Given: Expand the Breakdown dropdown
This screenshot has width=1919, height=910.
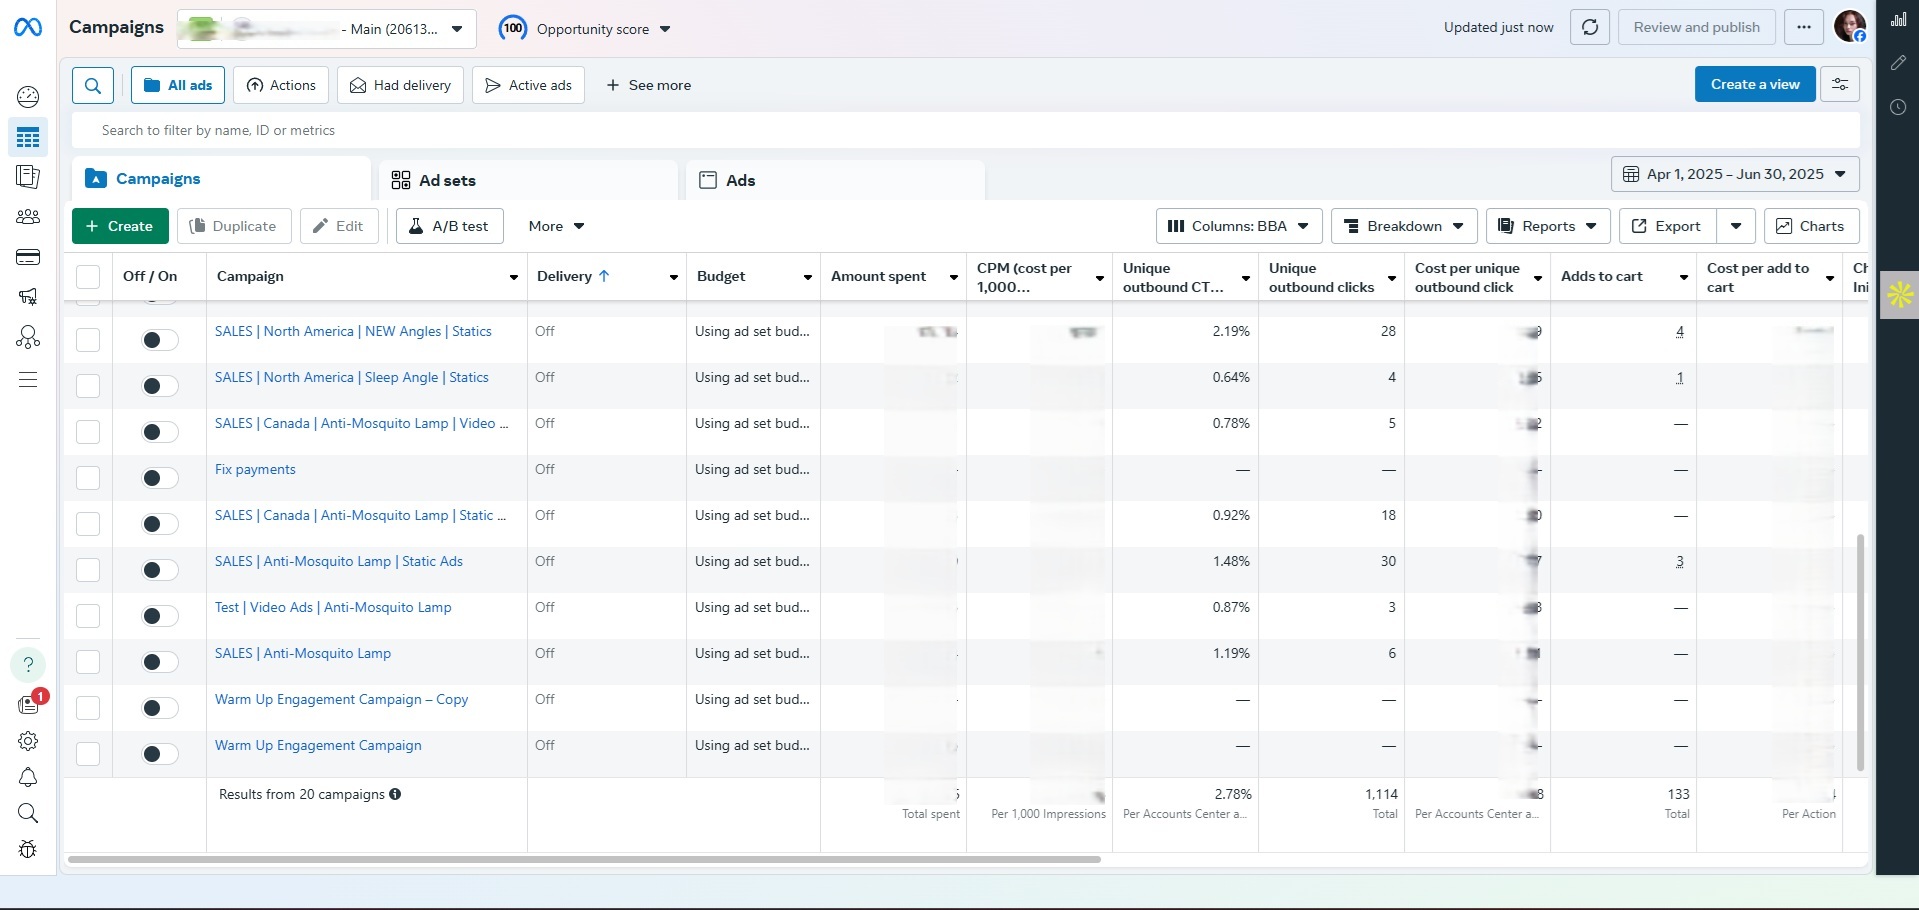Looking at the screenshot, I should (x=1403, y=227).
